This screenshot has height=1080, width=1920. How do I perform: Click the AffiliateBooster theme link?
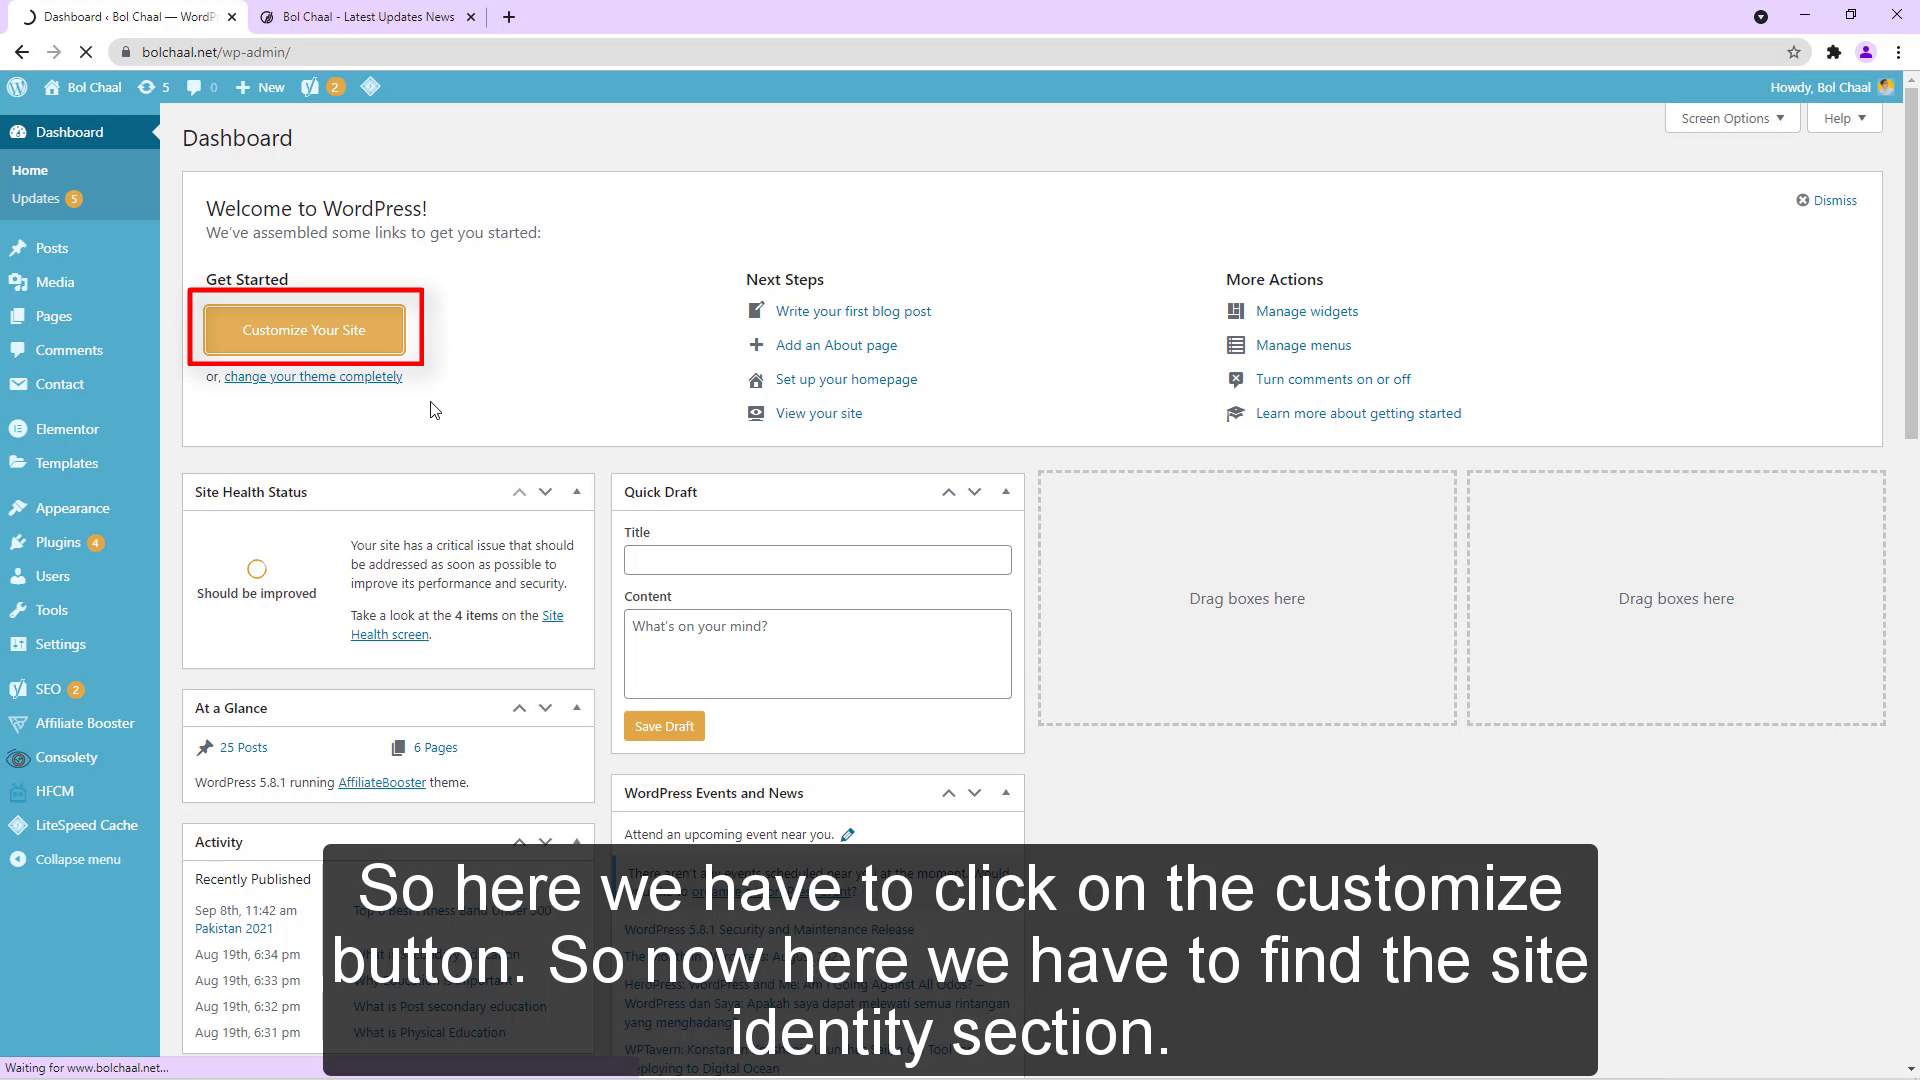382,783
